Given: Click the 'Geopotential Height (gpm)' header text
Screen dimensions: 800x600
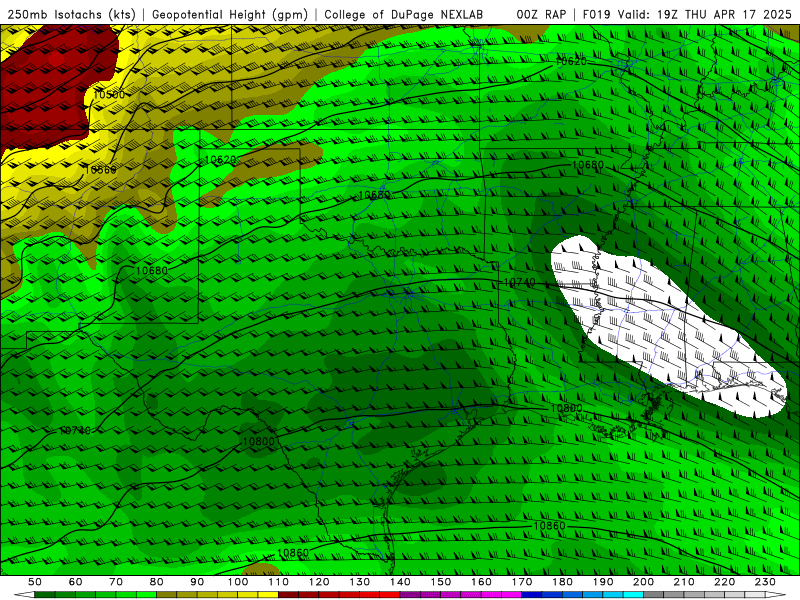Looking at the screenshot, I should [x=230, y=14].
